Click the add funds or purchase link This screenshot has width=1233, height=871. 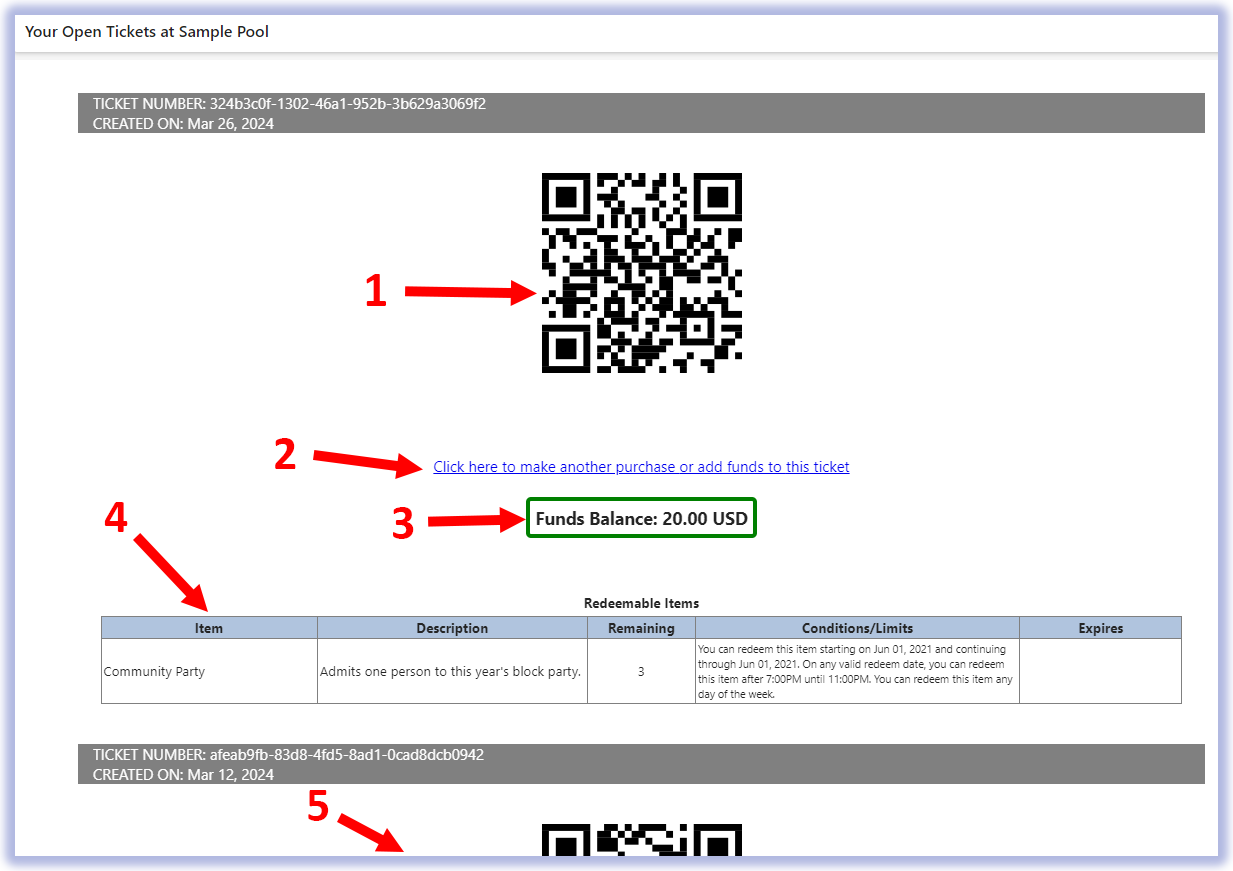(641, 467)
